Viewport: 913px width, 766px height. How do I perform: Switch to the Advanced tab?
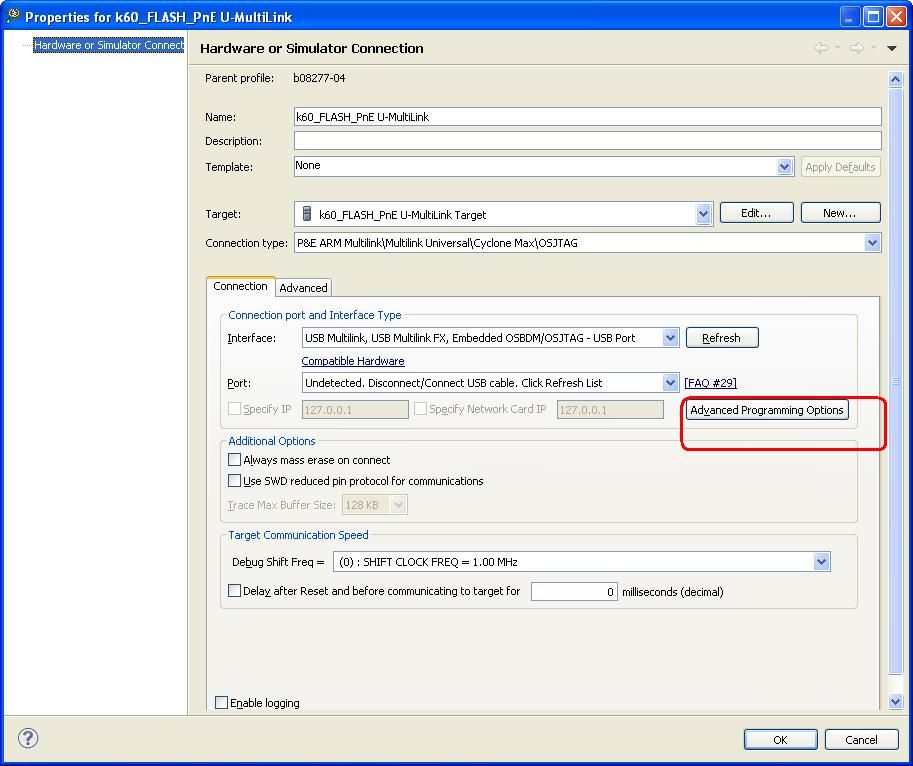coord(303,288)
